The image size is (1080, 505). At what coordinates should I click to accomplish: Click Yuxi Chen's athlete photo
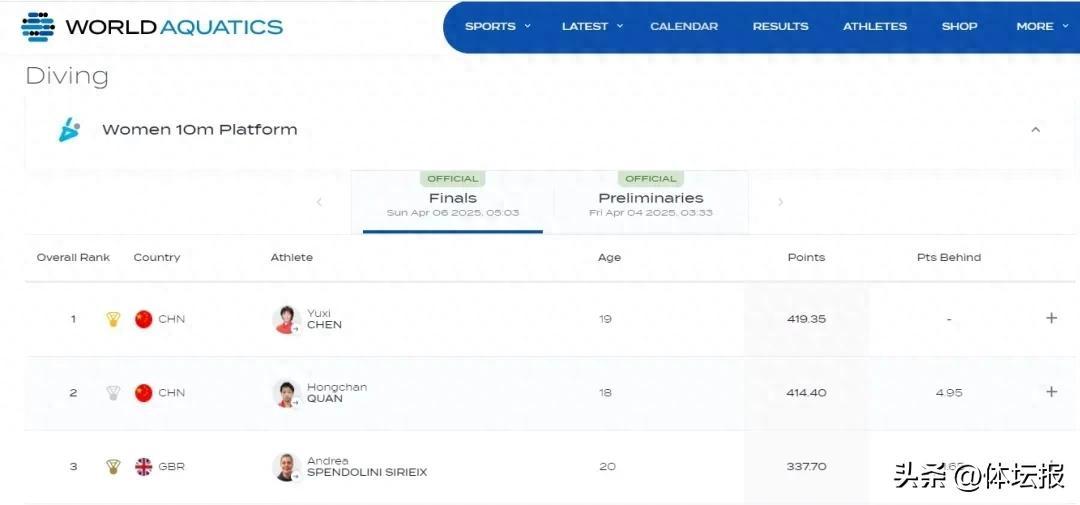(286, 319)
